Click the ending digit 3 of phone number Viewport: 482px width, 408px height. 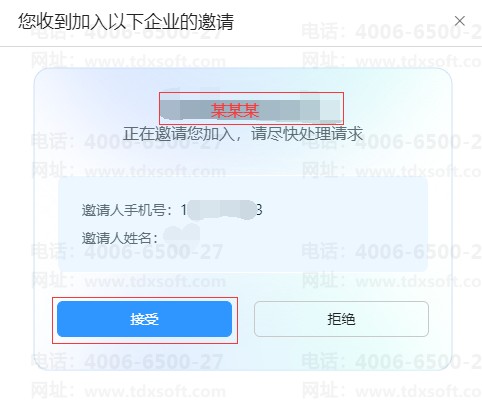(259, 210)
